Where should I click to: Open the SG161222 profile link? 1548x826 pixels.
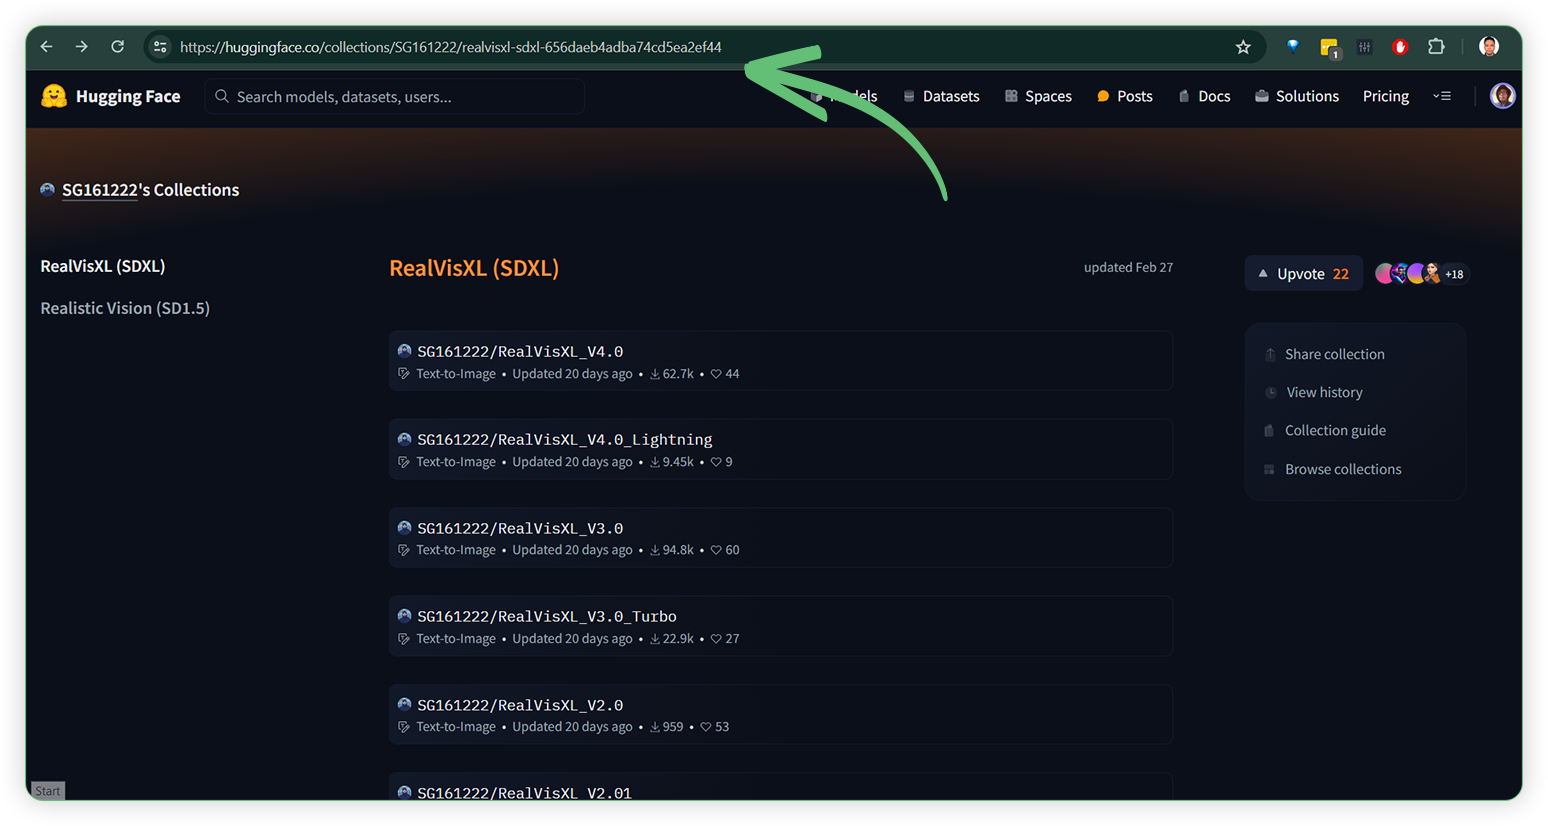[99, 190]
